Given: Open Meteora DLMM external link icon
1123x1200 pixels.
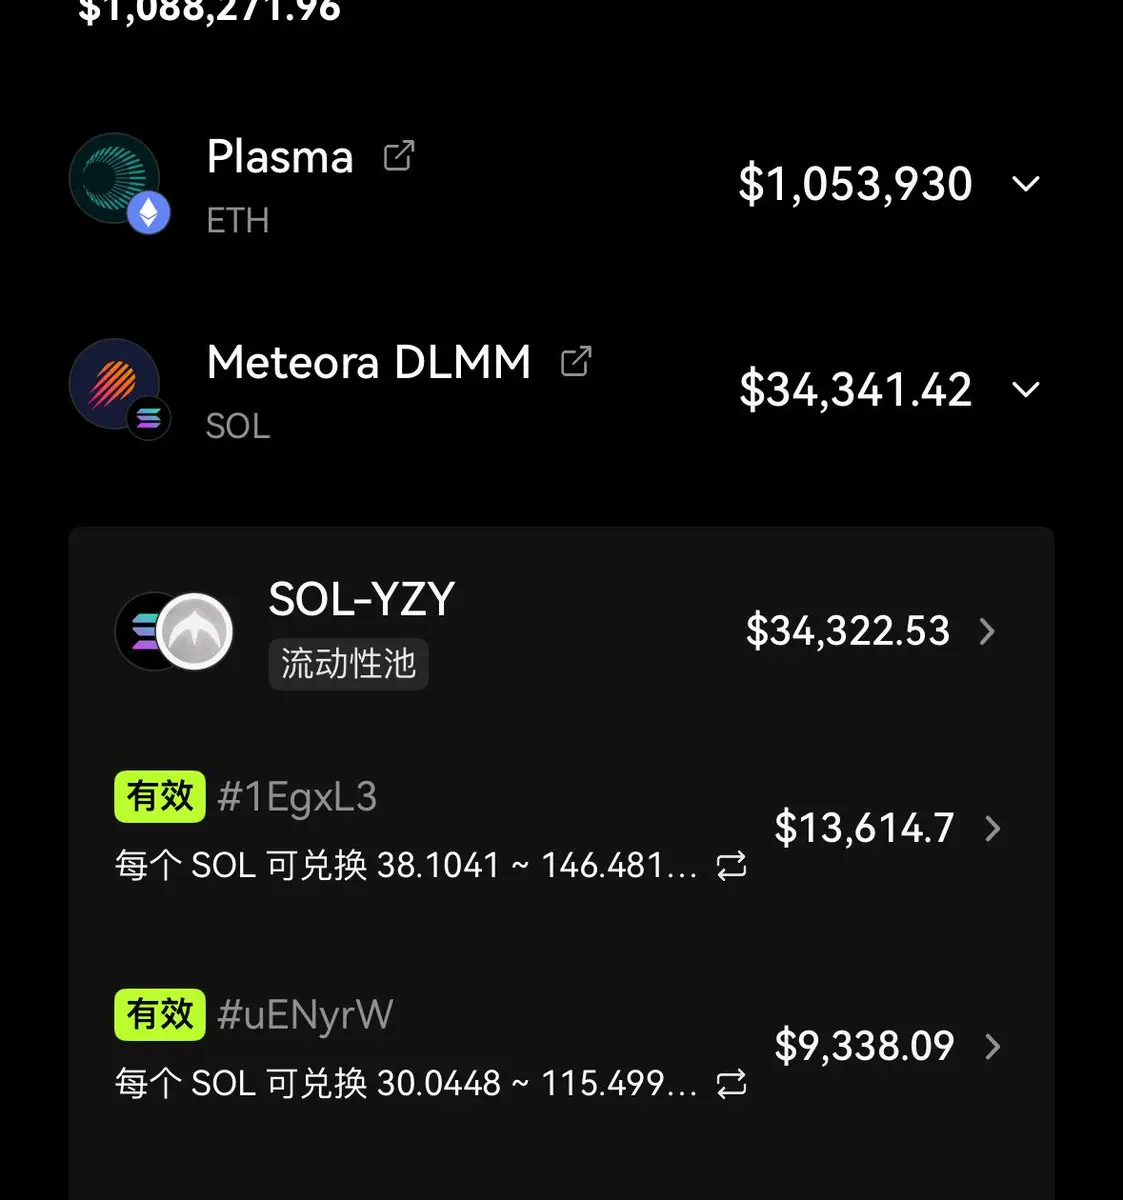Looking at the screenshot, I should point(576,361).
